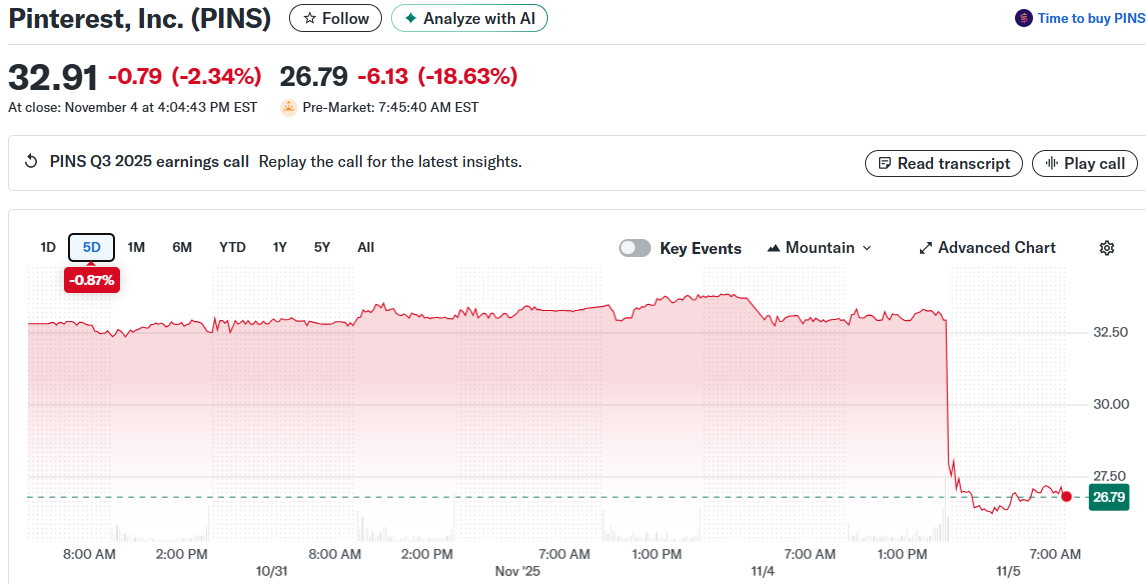The height and width of the screenshot is (584, 1146).
Task: Click the pre-market sunrise icon
Action: coord(289,107)
